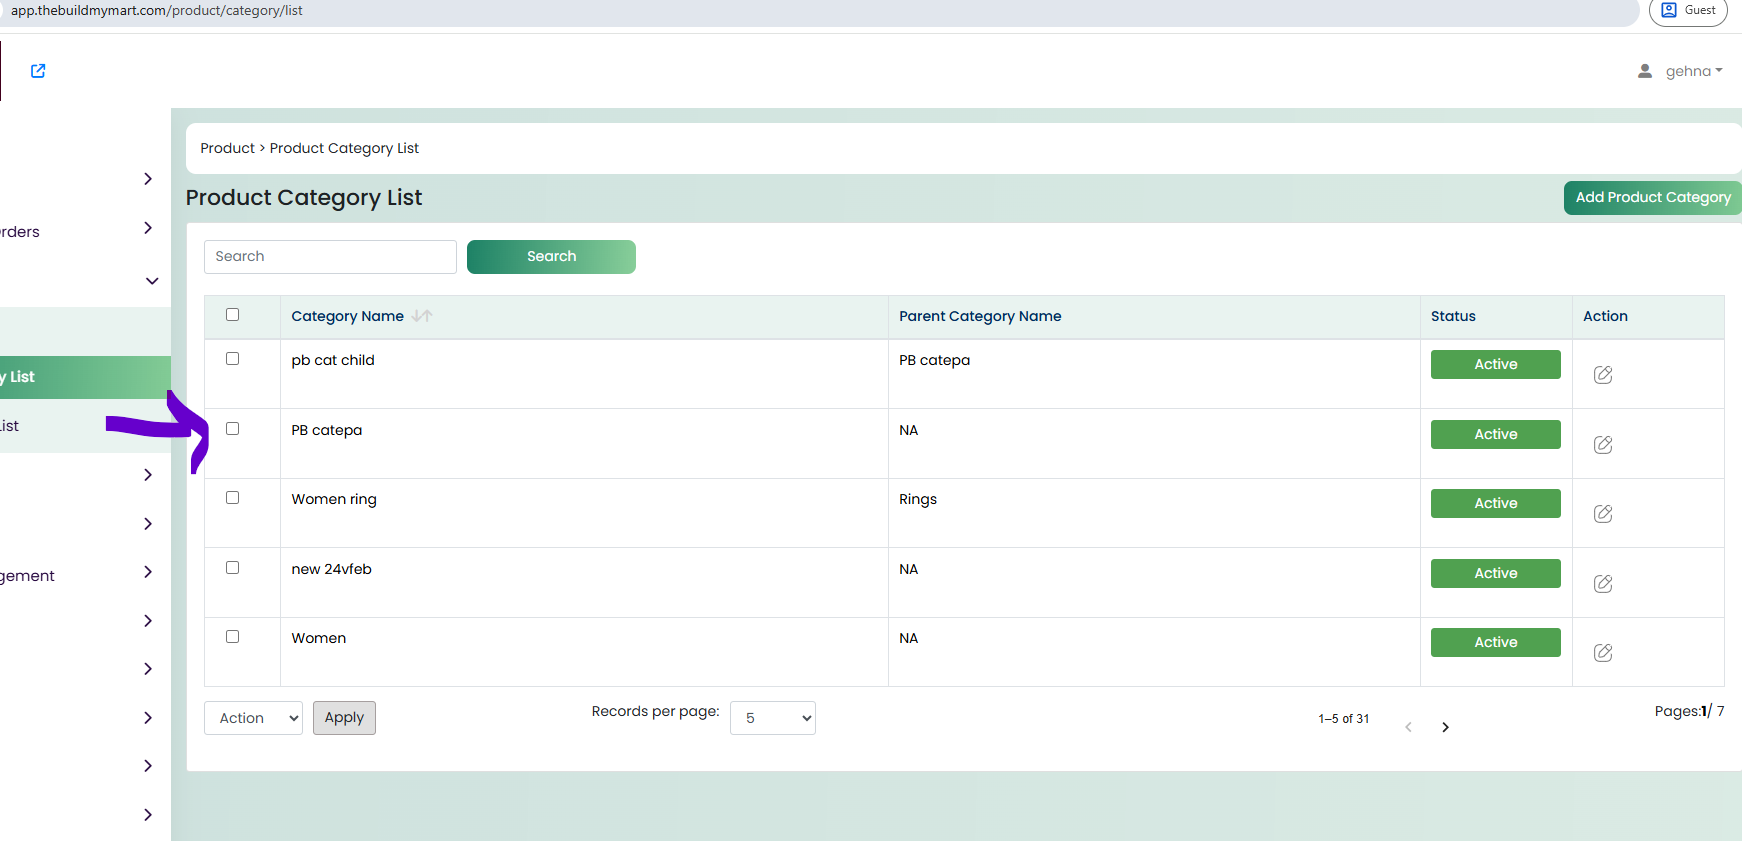Open the edit icon for the Women row
Image resolution: width=1742 pixels, height=841 pixels.
click(x=1603, y=653)
